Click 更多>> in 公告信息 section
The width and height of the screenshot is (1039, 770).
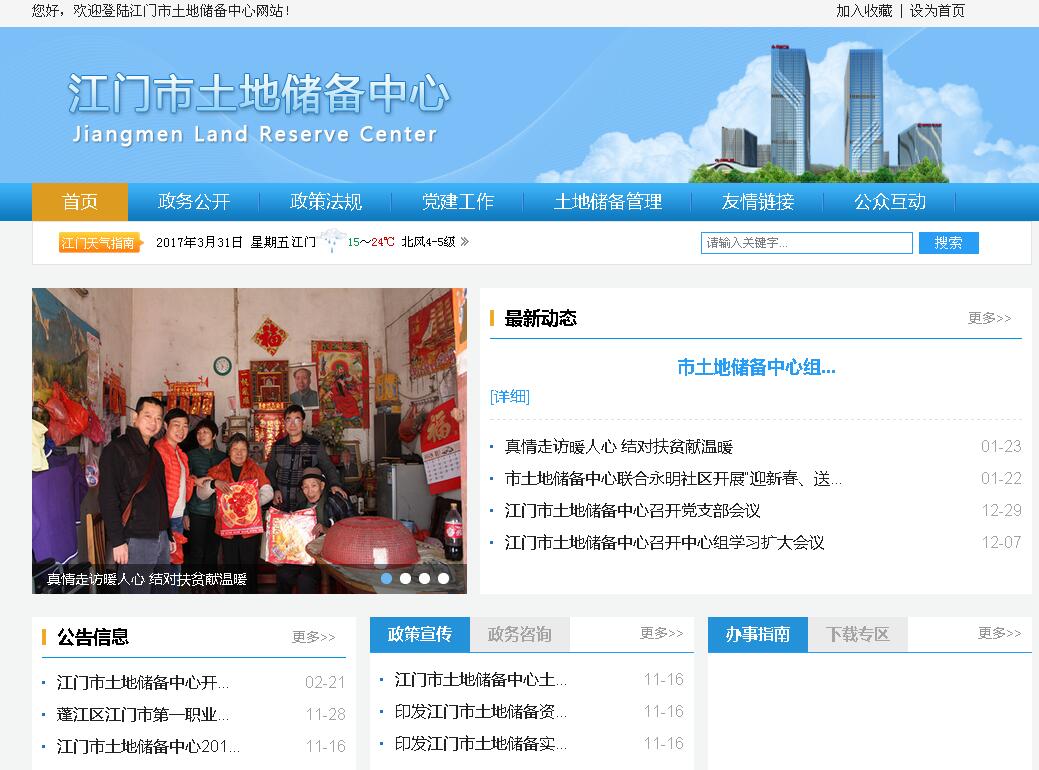click(x=313, y=637)
